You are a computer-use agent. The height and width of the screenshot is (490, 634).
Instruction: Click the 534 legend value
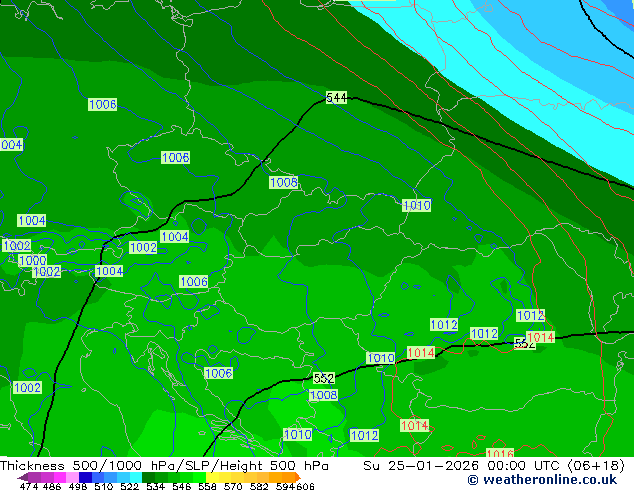[x=155, y=486]
